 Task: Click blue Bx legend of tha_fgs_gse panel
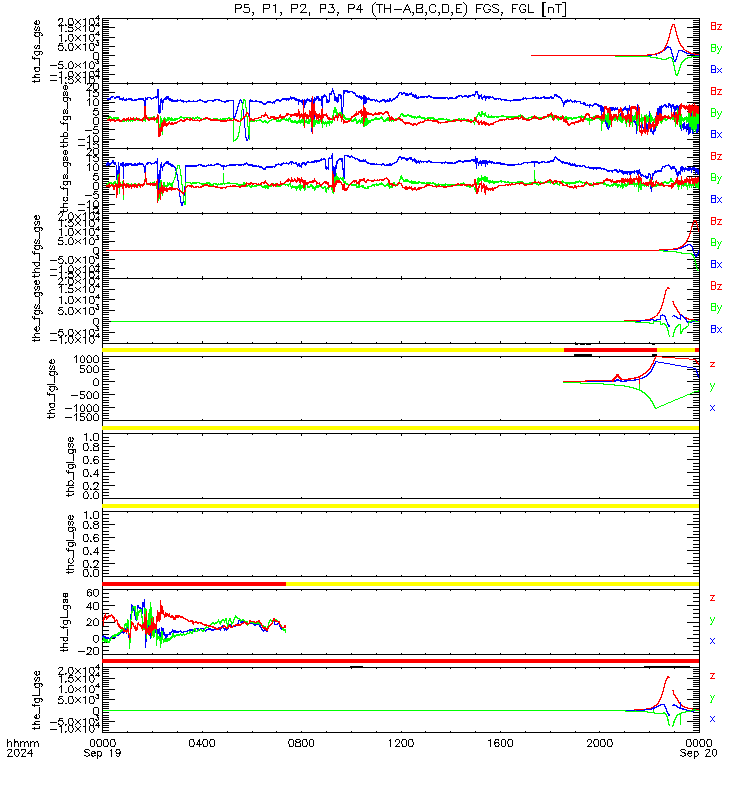pyautogui.click(x=716, y=70)
